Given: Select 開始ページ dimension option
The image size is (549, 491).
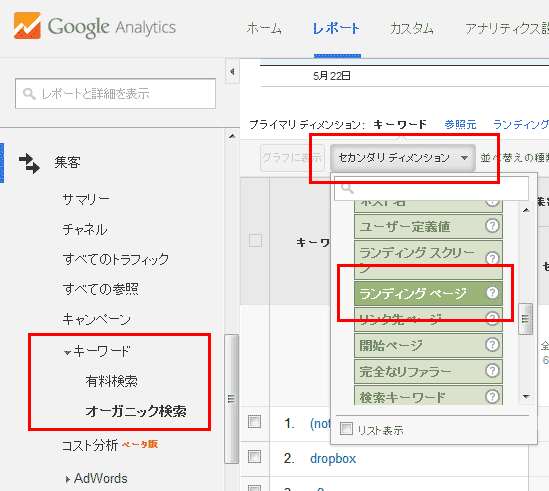Looking at the screenshot, I should pyautogui.click(x=428, y=345).
